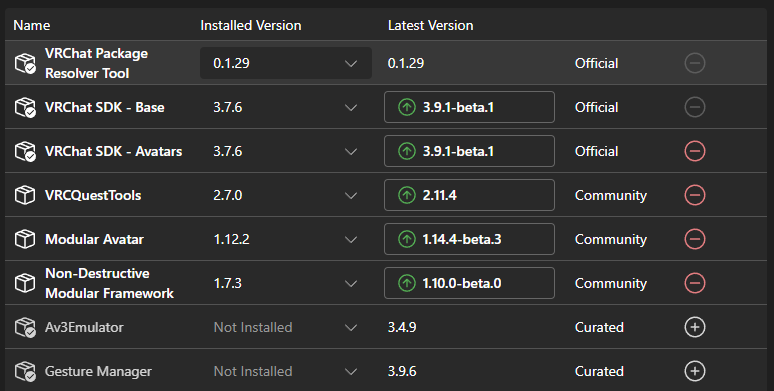
Task: Click Non-Destructive Modular Framework package icon
Action: [x=25, y=283]
